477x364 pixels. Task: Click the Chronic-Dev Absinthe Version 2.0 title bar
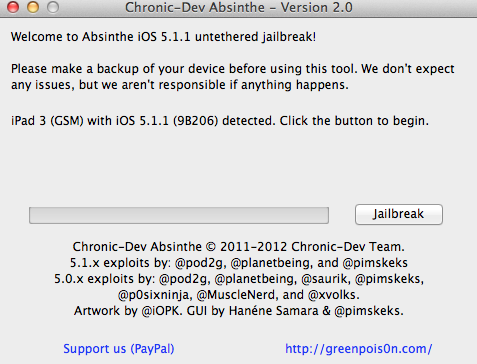(239, 7)
